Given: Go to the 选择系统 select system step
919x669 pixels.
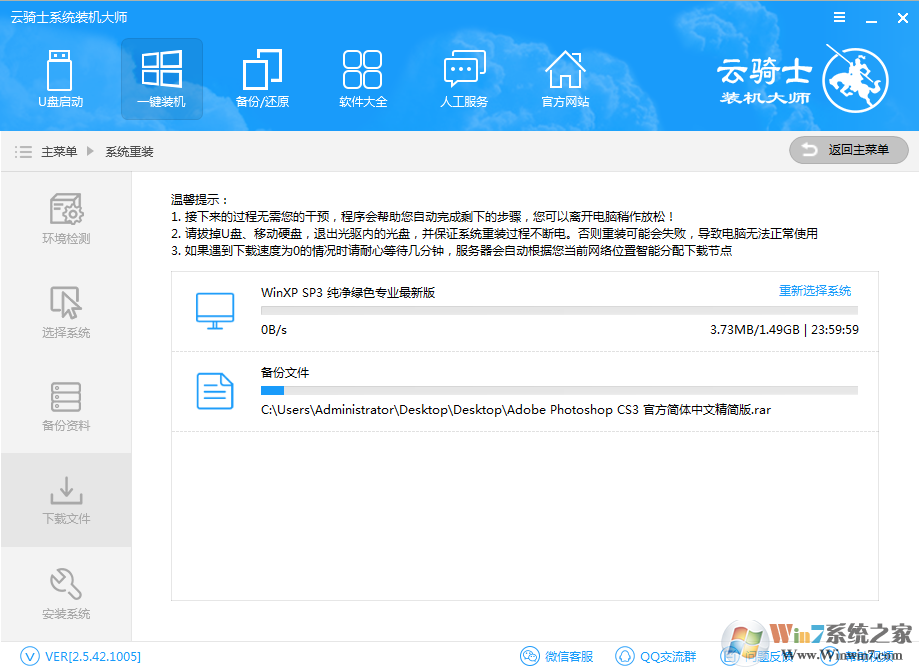Looking at the screenshot, I should [x=66, y=313].
